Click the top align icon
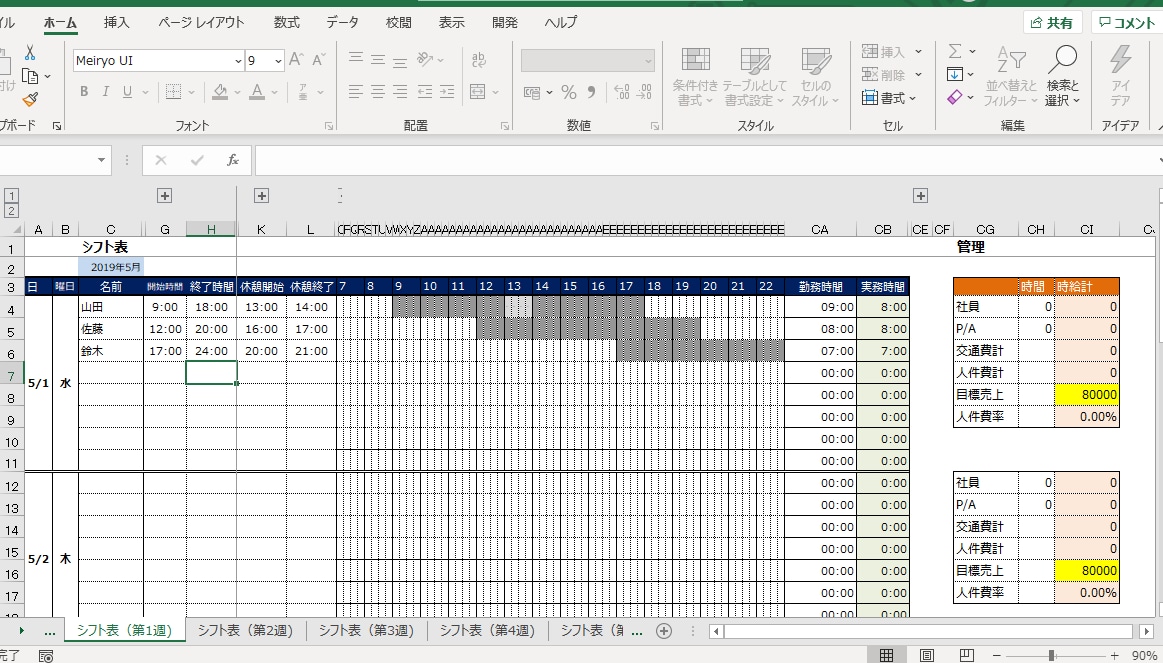The image size is (1163, 663). click(x=356, y=59)
